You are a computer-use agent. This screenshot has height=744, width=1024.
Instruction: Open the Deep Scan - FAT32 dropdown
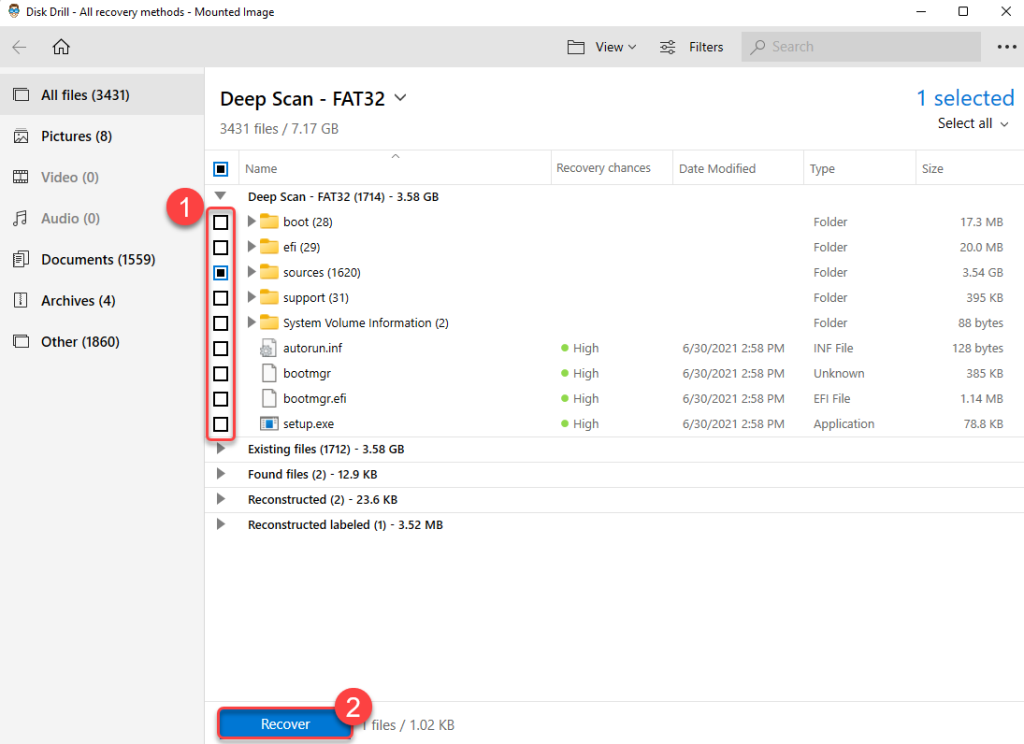pyautogui.click(x=399, y=98)
